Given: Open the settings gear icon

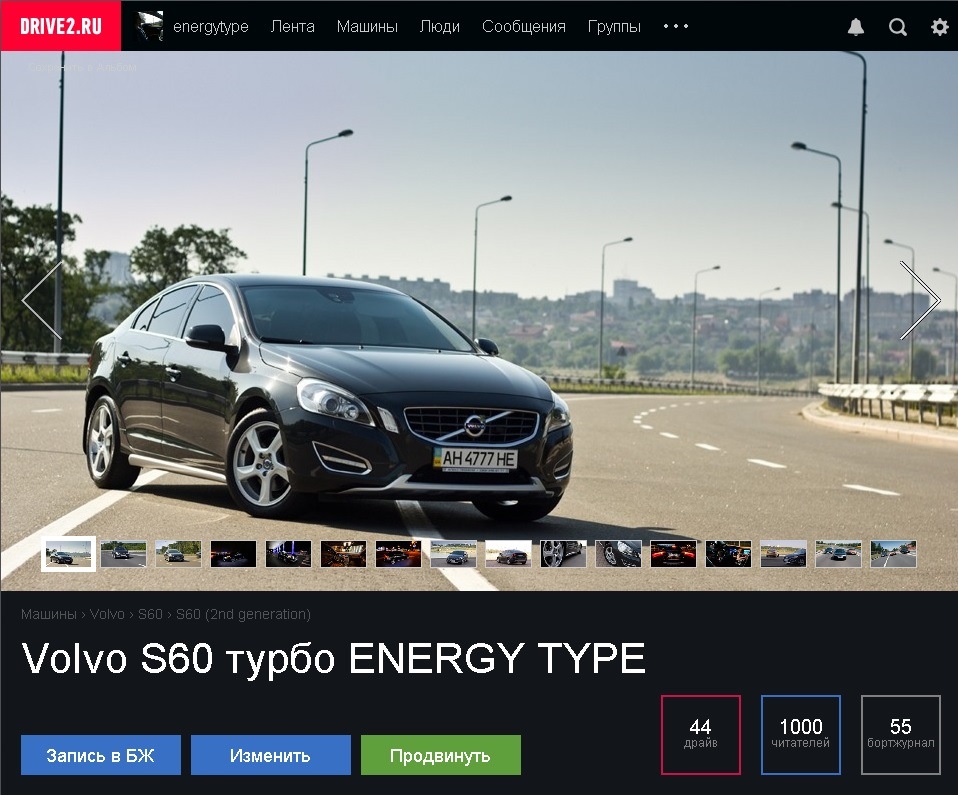Looking at the screenshot, I should click(x=939, y=27).
